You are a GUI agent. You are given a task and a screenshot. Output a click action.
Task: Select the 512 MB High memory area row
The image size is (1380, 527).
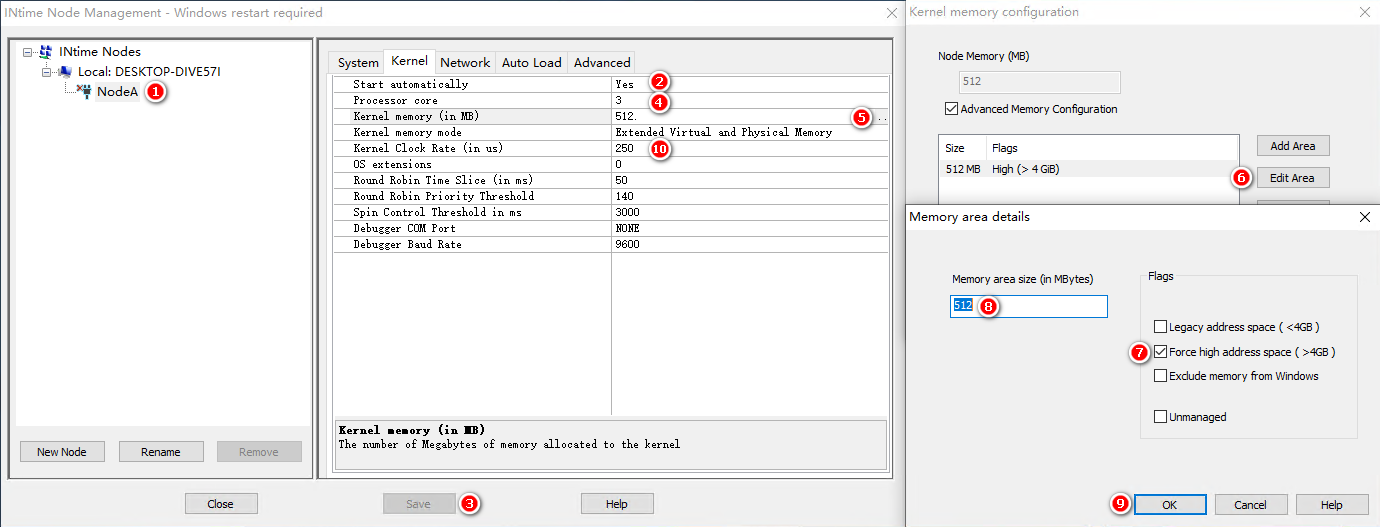coord(1089,169)
